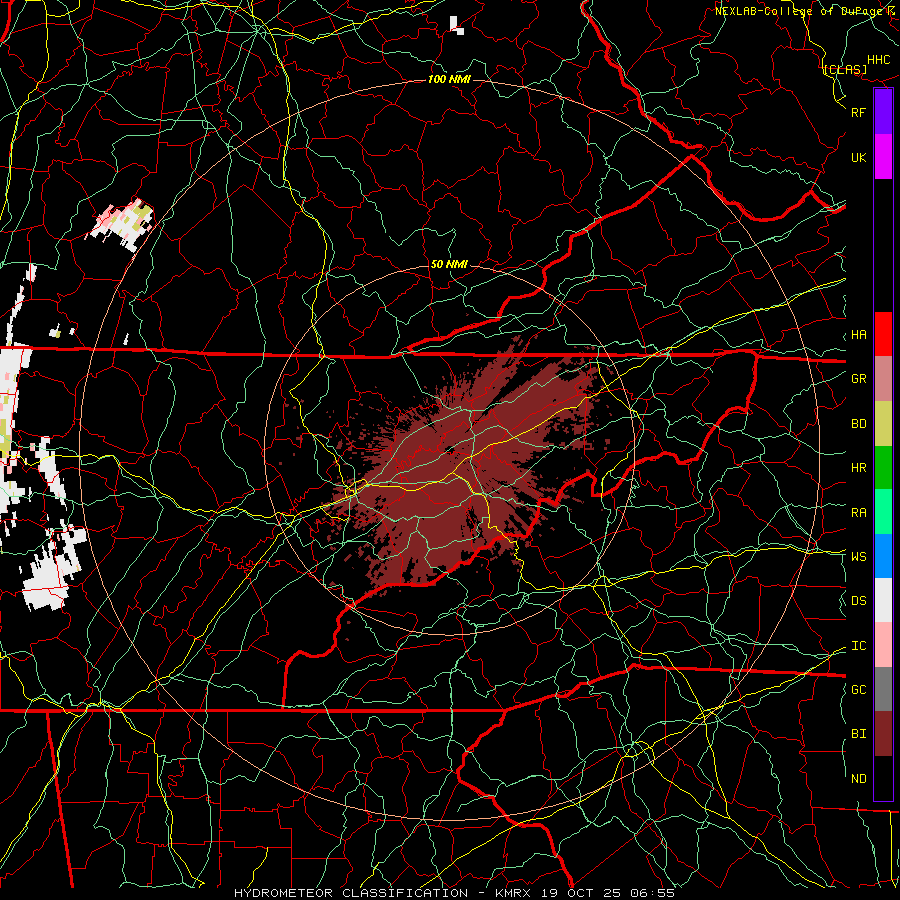Pick the dark green HR swatch
900x900 pixels.
[883, 468]
